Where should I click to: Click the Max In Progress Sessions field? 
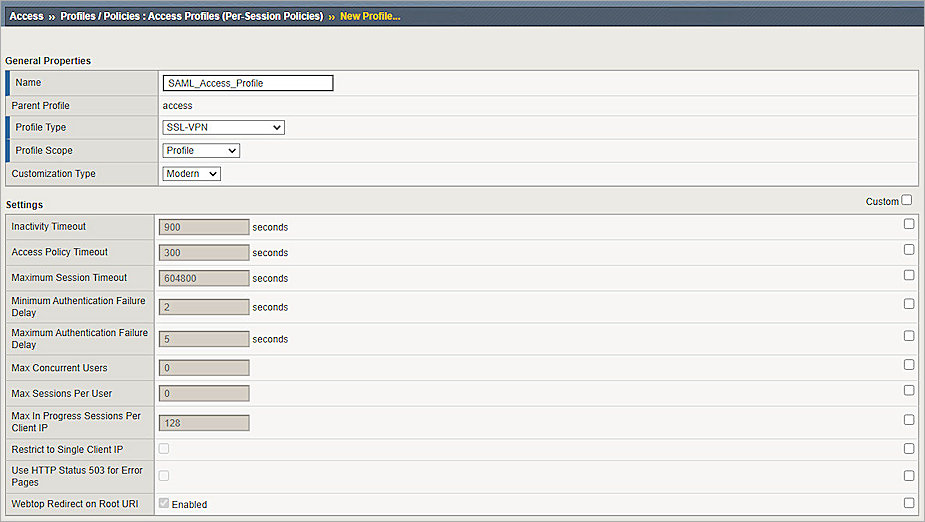204,423
